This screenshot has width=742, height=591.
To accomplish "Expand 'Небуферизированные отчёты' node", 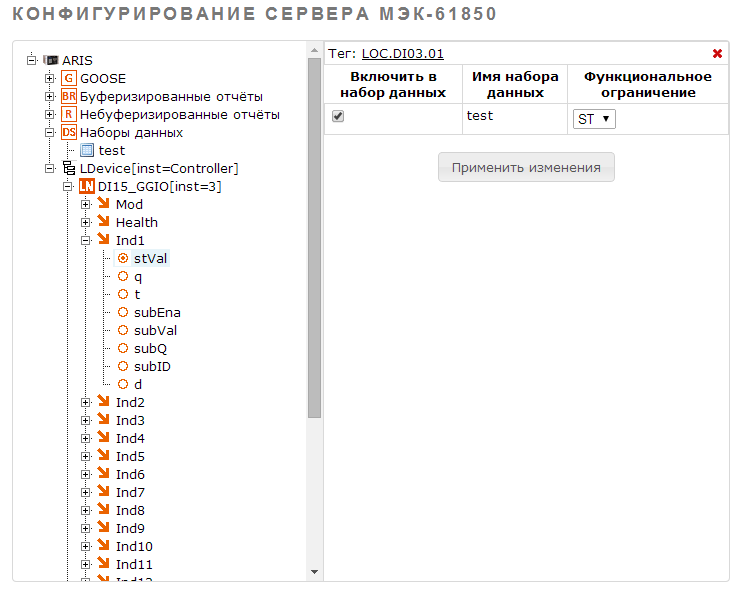I will (50, 114).
